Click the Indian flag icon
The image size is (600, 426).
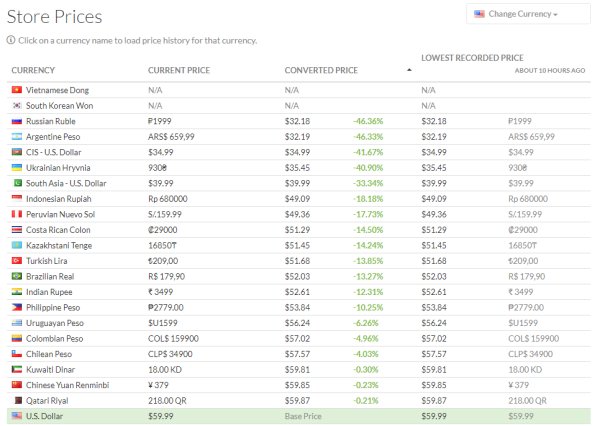coord(16,291)
